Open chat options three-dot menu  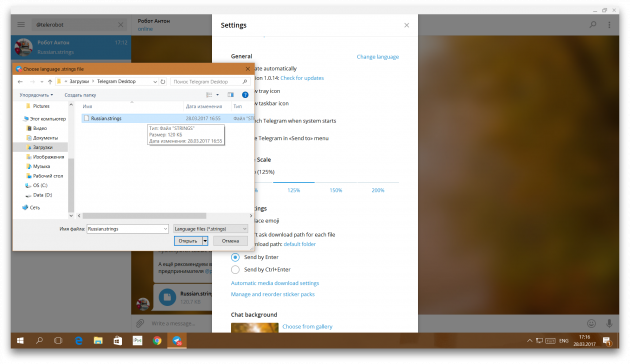[609, 25]
